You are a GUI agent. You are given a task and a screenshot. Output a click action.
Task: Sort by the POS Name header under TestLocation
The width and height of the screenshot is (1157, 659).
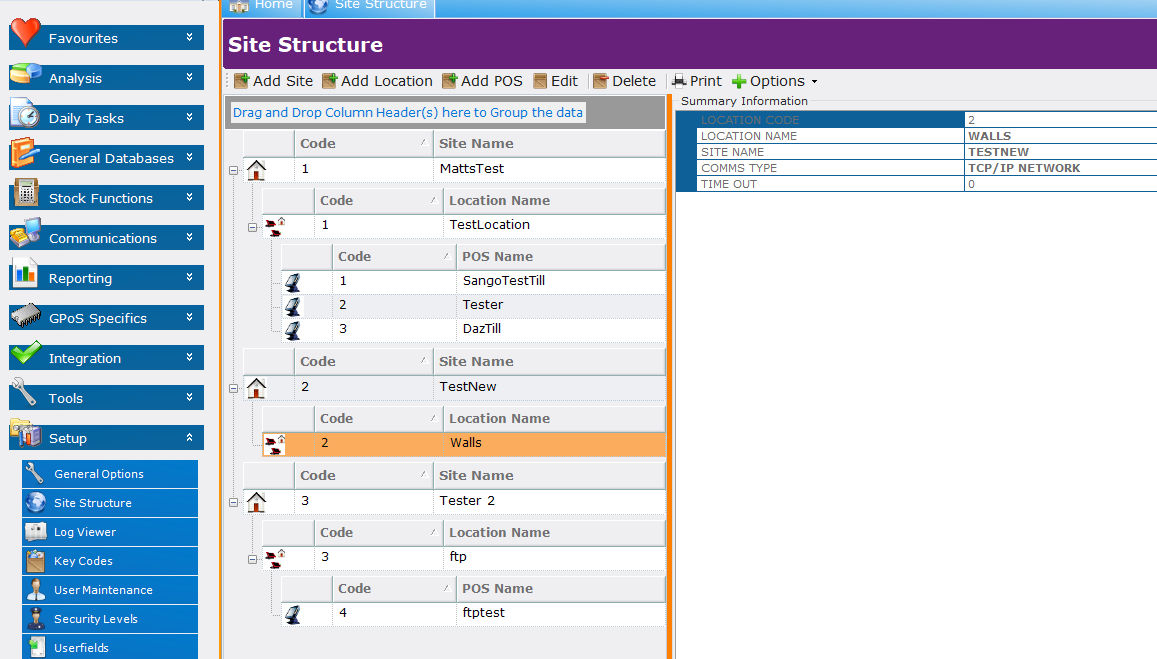tap(561, 256)
